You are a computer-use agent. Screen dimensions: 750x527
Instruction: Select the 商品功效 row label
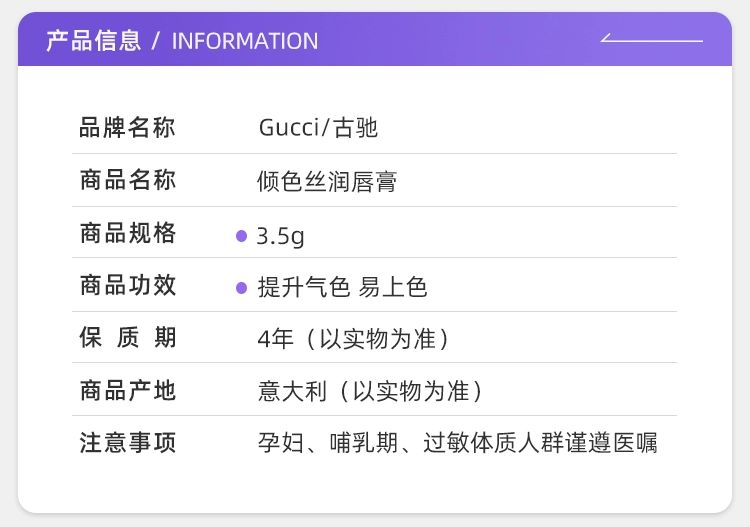tap(128, 285)
